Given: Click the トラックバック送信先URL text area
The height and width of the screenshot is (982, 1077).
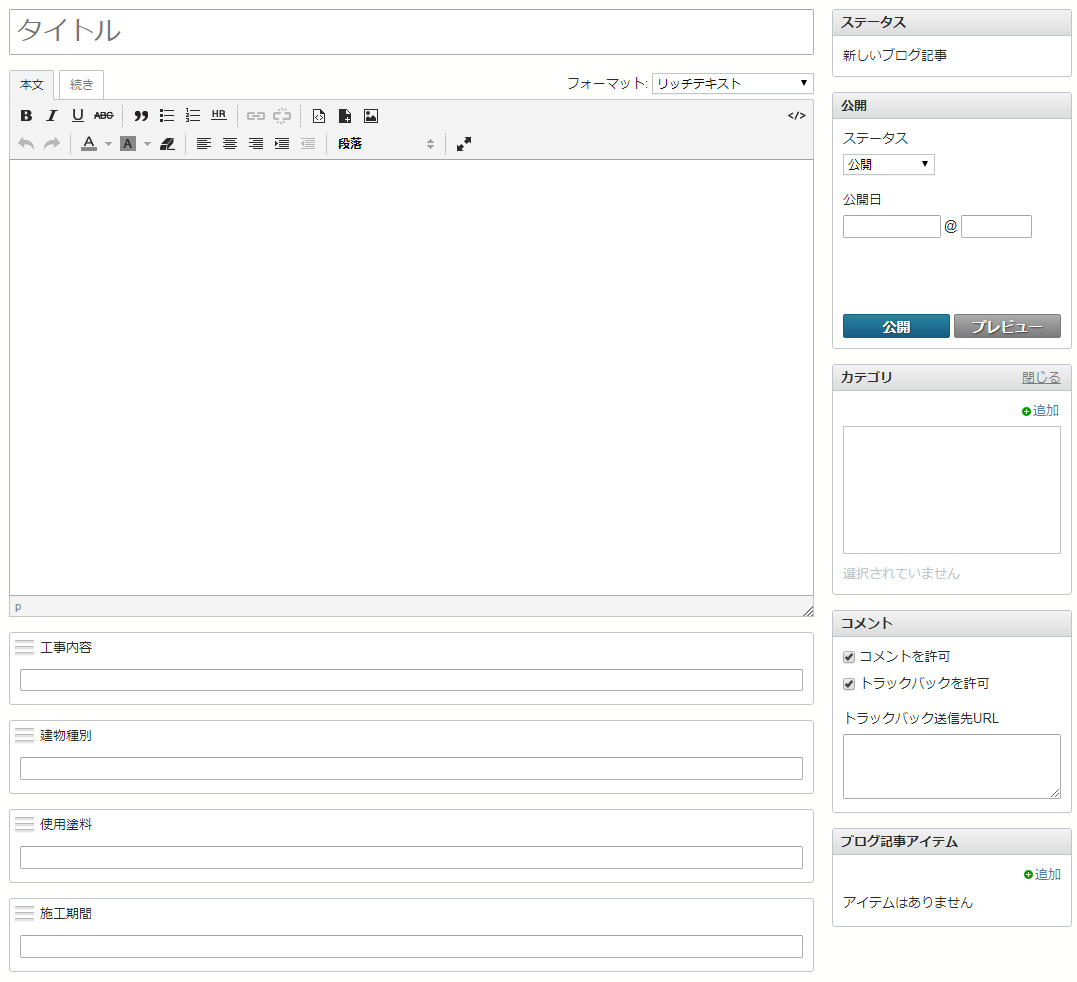Looking at the screenshot, I should [x=951, y=766].
